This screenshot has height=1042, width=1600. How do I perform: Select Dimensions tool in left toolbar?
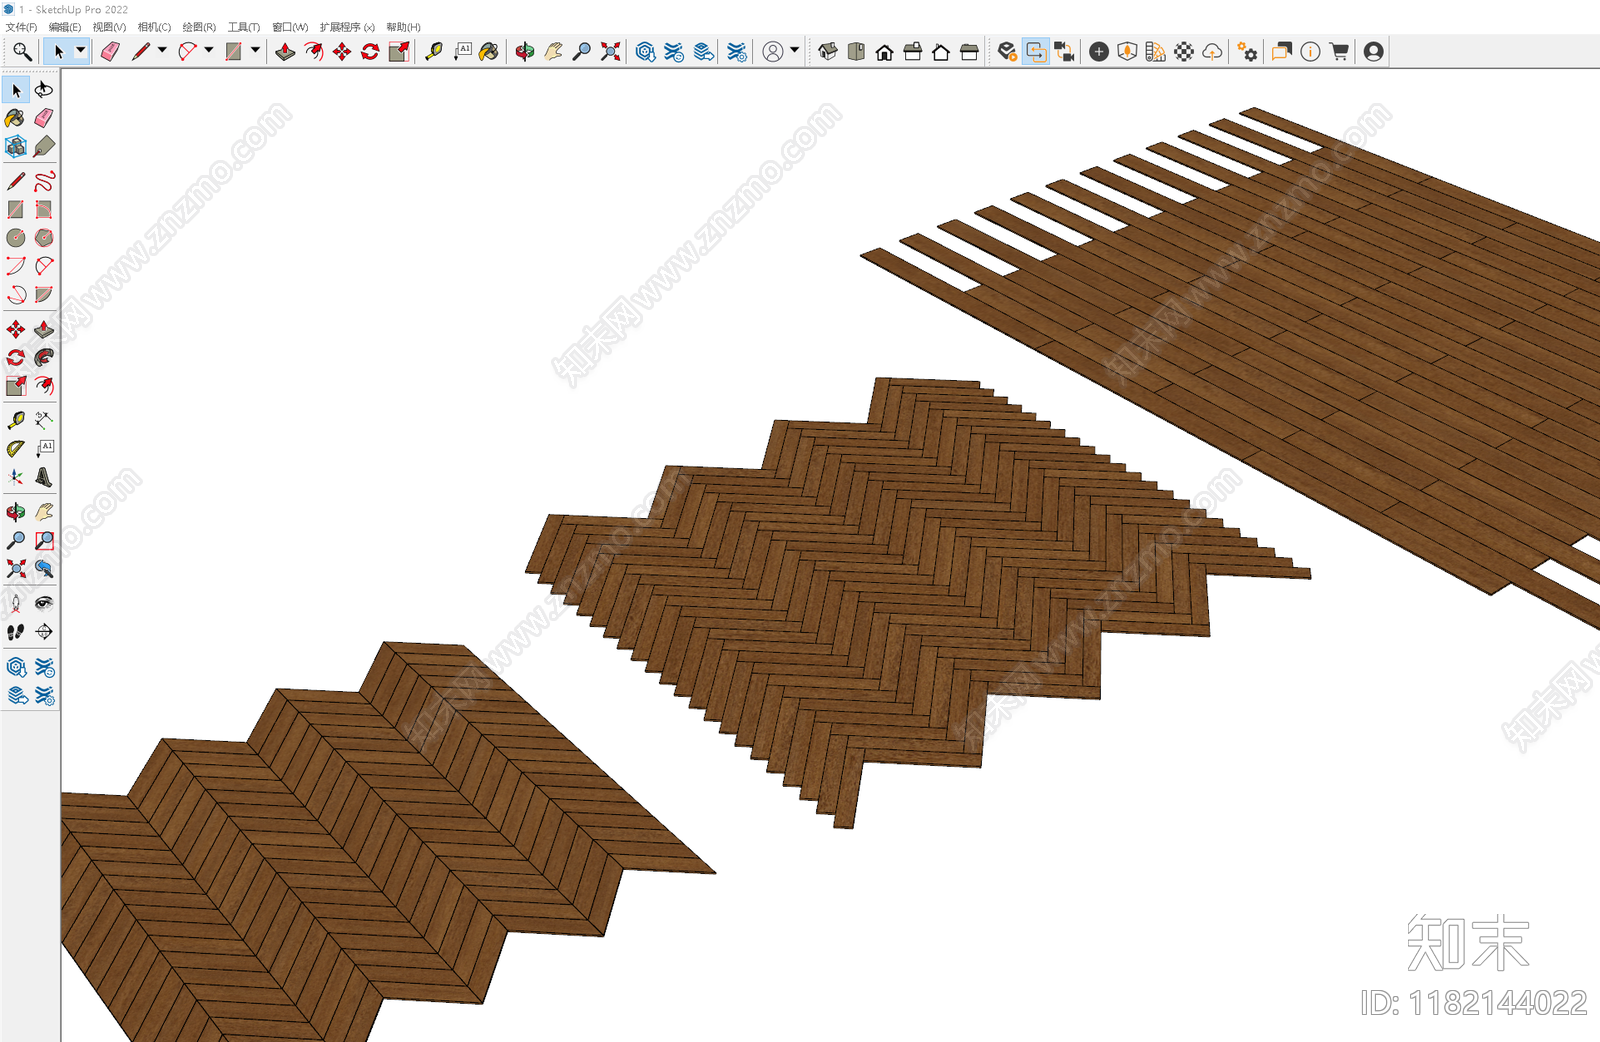point(44,420)
